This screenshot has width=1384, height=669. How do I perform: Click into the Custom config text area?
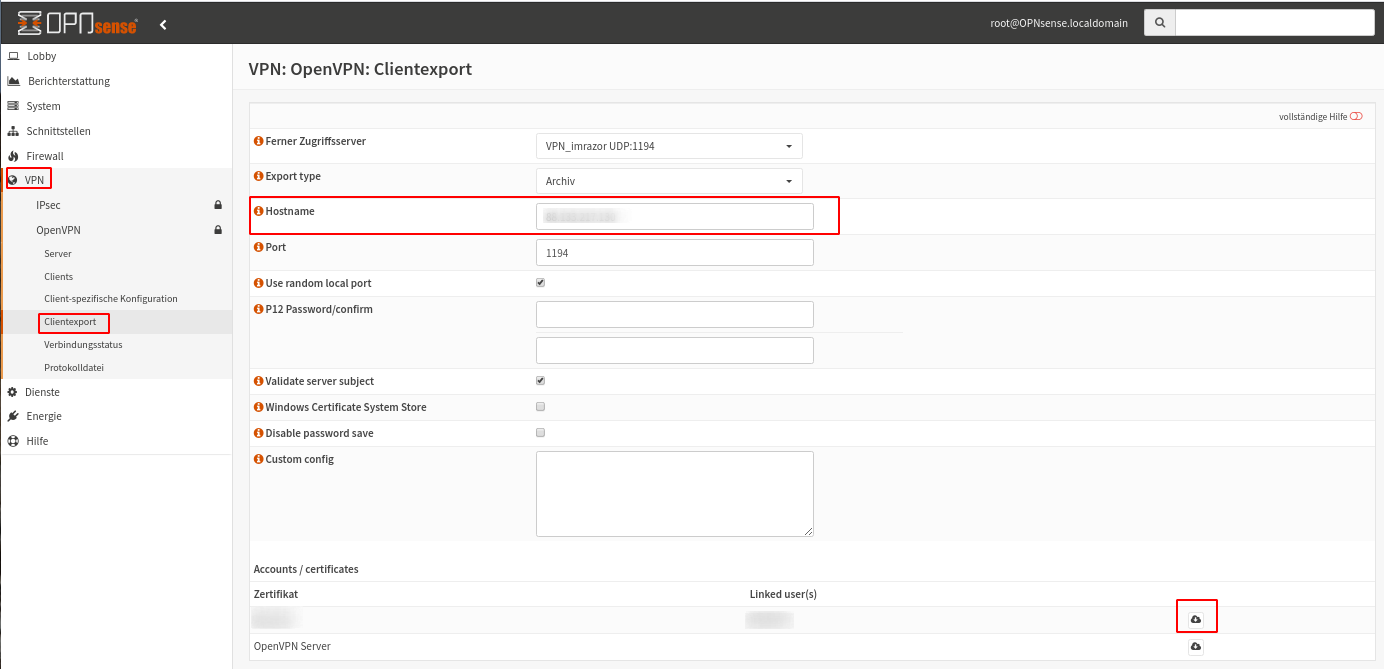[x=674, y=494]
